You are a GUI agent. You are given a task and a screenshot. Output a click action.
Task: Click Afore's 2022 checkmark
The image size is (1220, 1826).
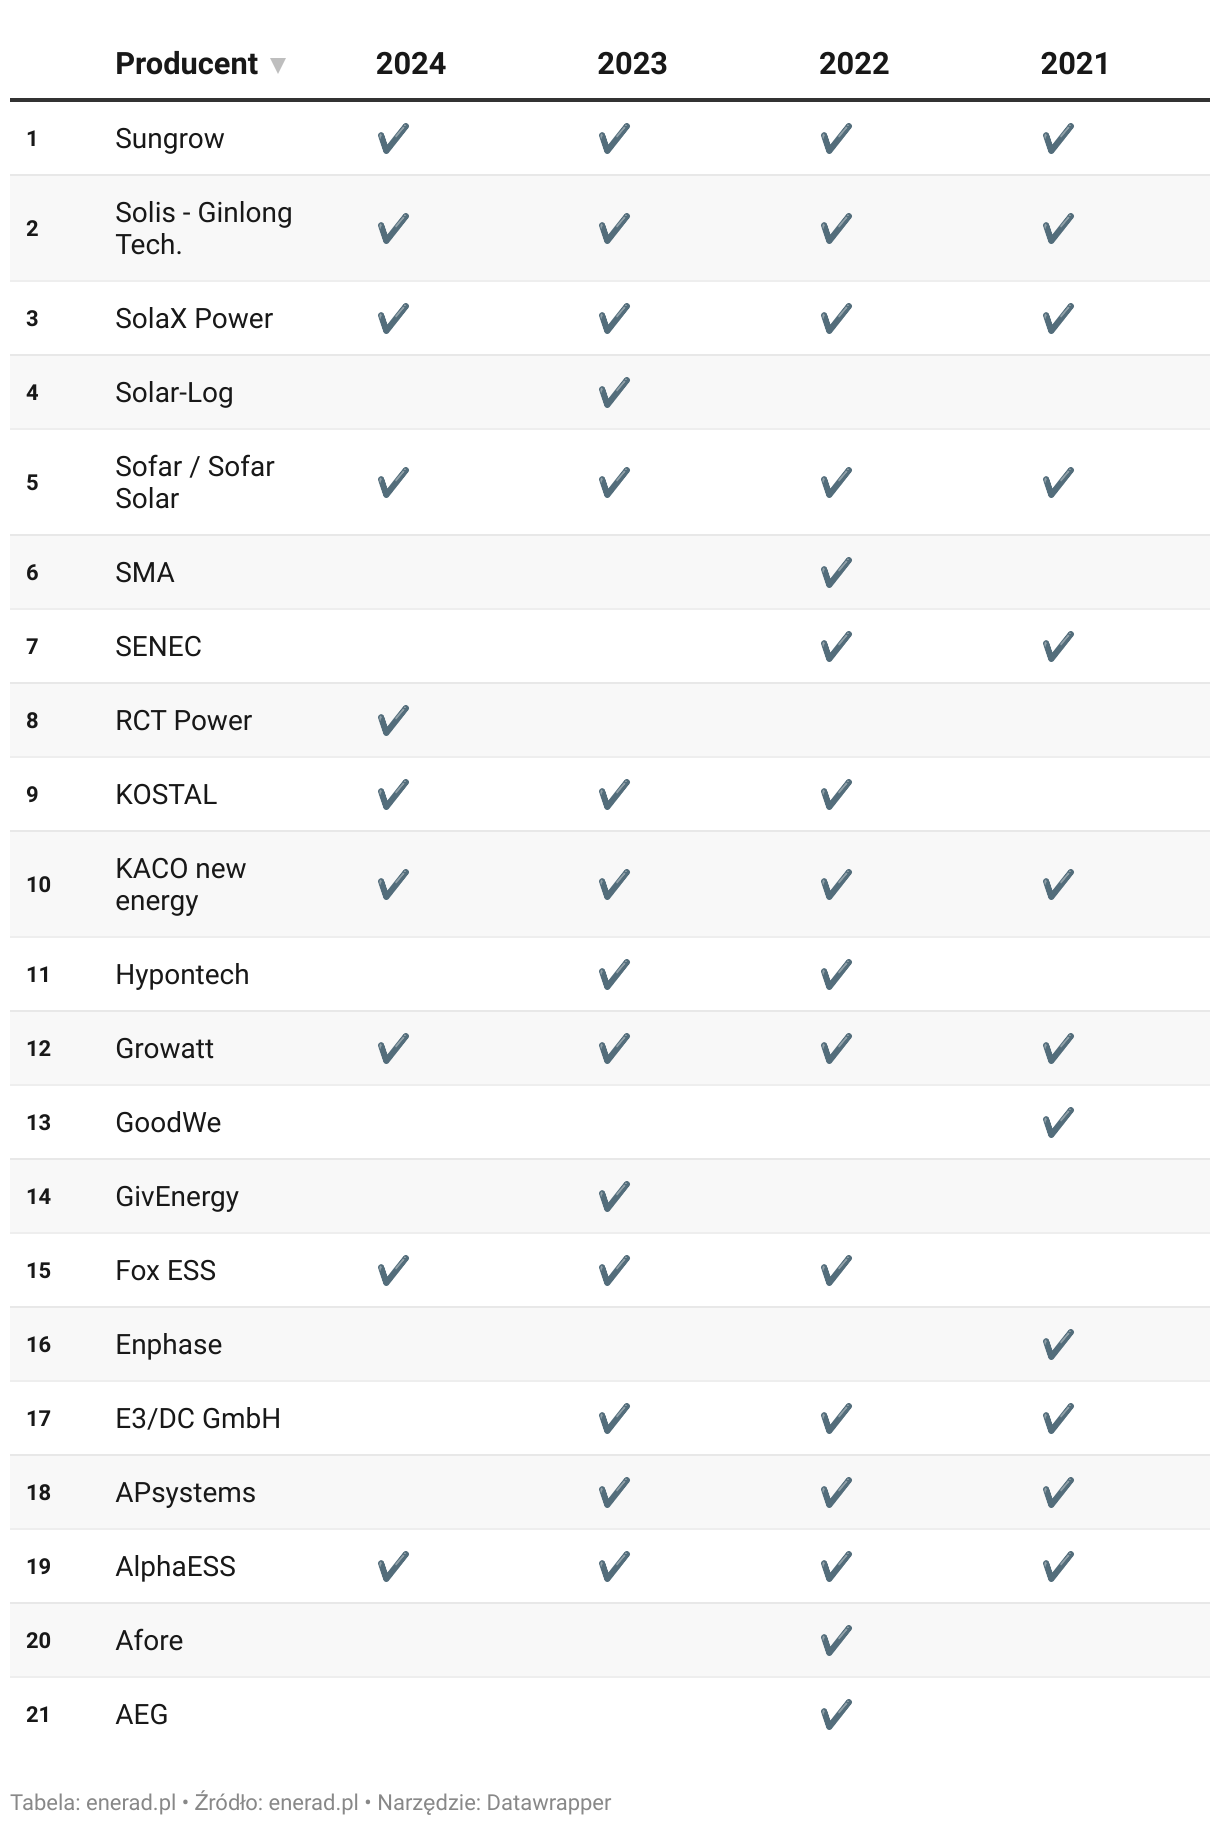pyautogui.click(x=836, y=1640)
